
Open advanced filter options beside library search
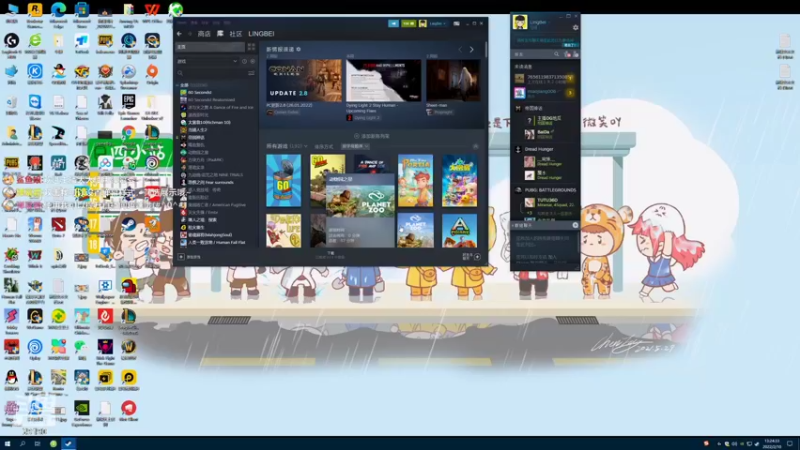(x=251, y=73)
